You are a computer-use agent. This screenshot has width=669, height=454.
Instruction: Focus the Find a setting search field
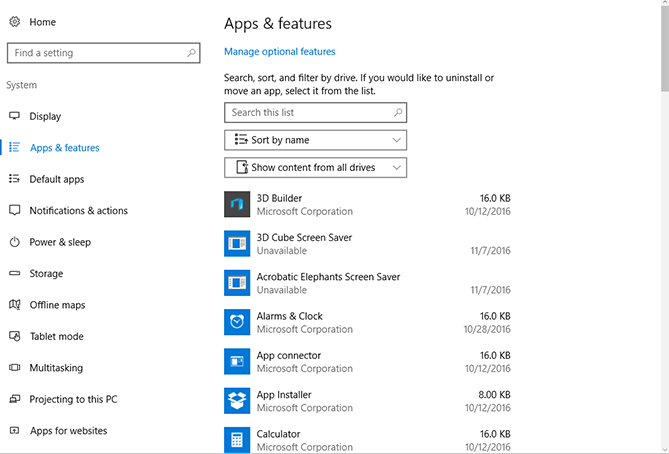pyautogui.click(x=104, y=52)
